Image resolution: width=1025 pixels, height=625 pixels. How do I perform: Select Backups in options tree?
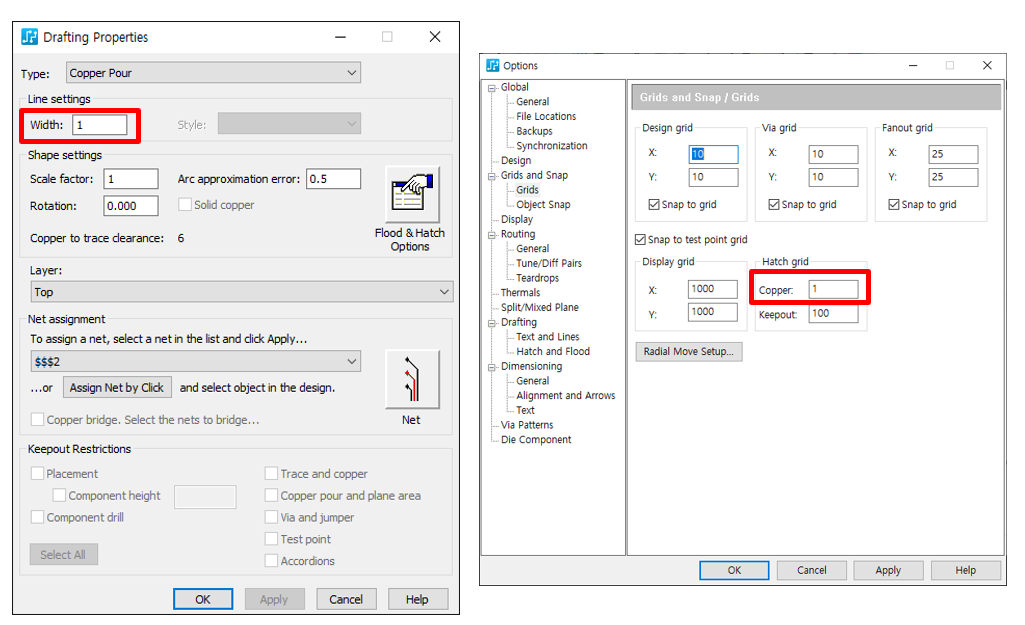(x=534, y=131)
